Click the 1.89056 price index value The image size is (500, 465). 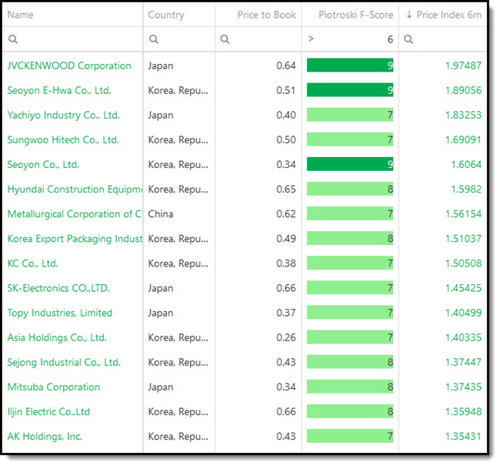coord(463,90)
